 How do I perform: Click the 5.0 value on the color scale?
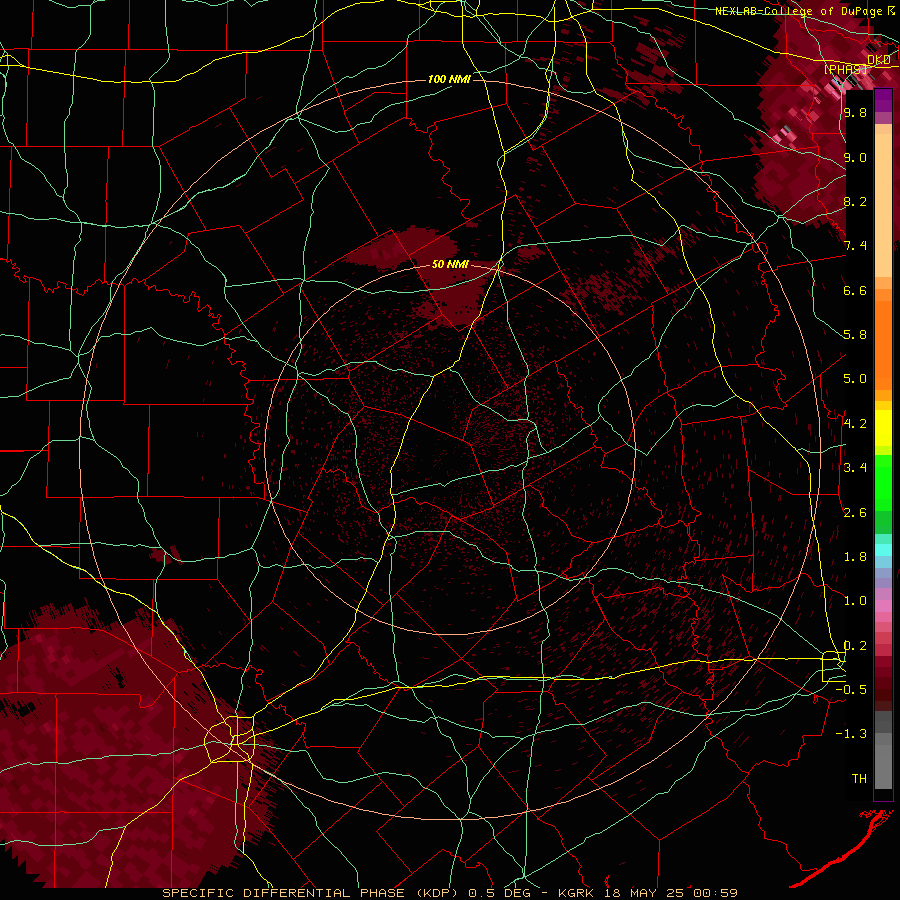(x=855, y=379)
